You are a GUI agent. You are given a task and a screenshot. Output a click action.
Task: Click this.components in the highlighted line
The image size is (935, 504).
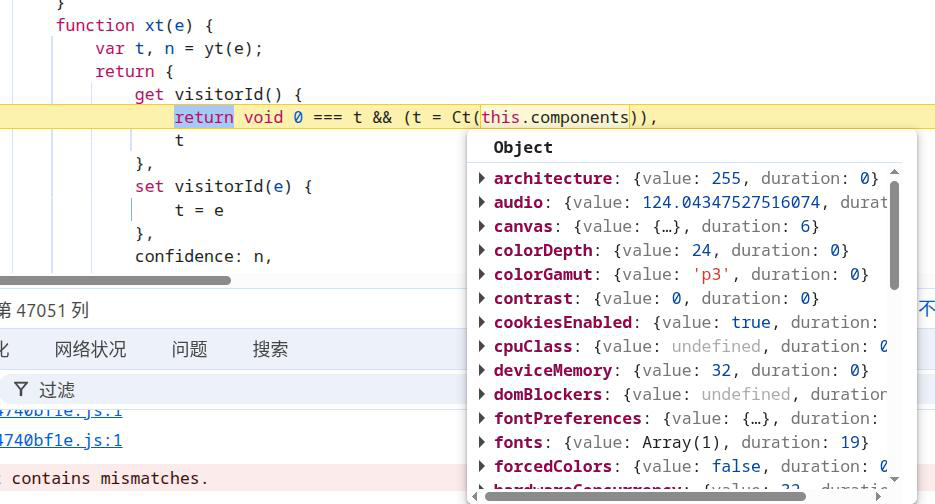555,117
